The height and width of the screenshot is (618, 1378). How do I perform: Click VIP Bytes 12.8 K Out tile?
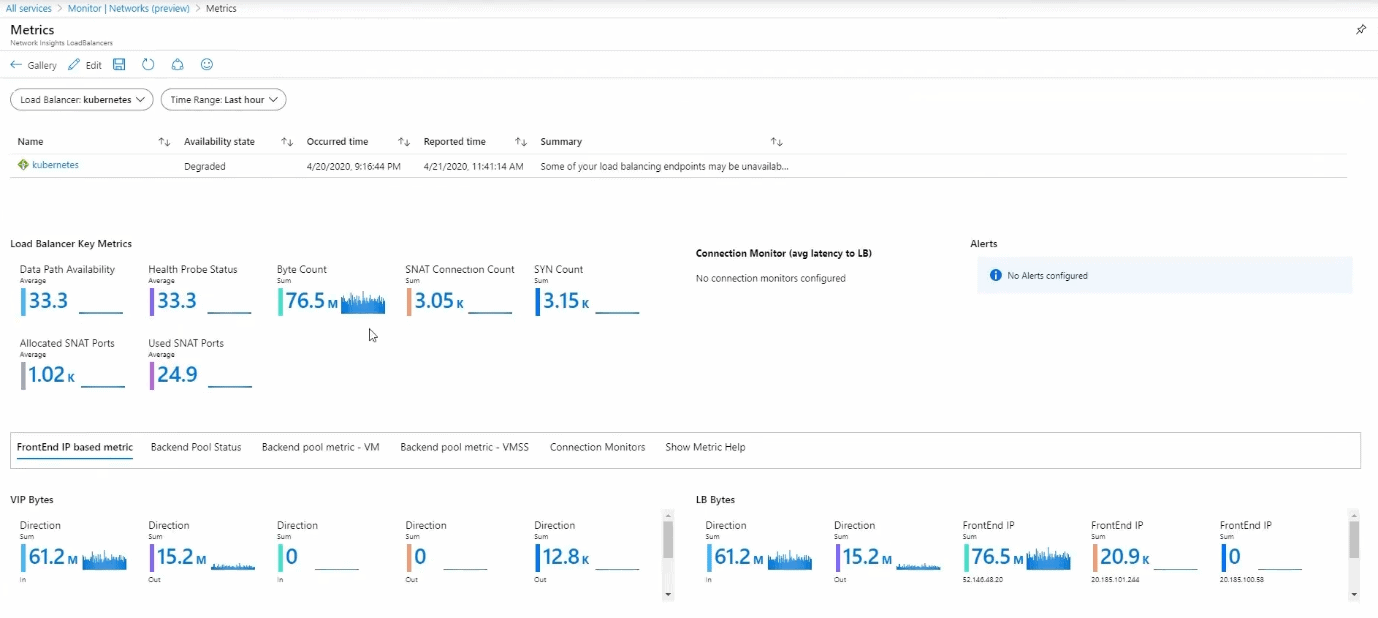[587, 552]
